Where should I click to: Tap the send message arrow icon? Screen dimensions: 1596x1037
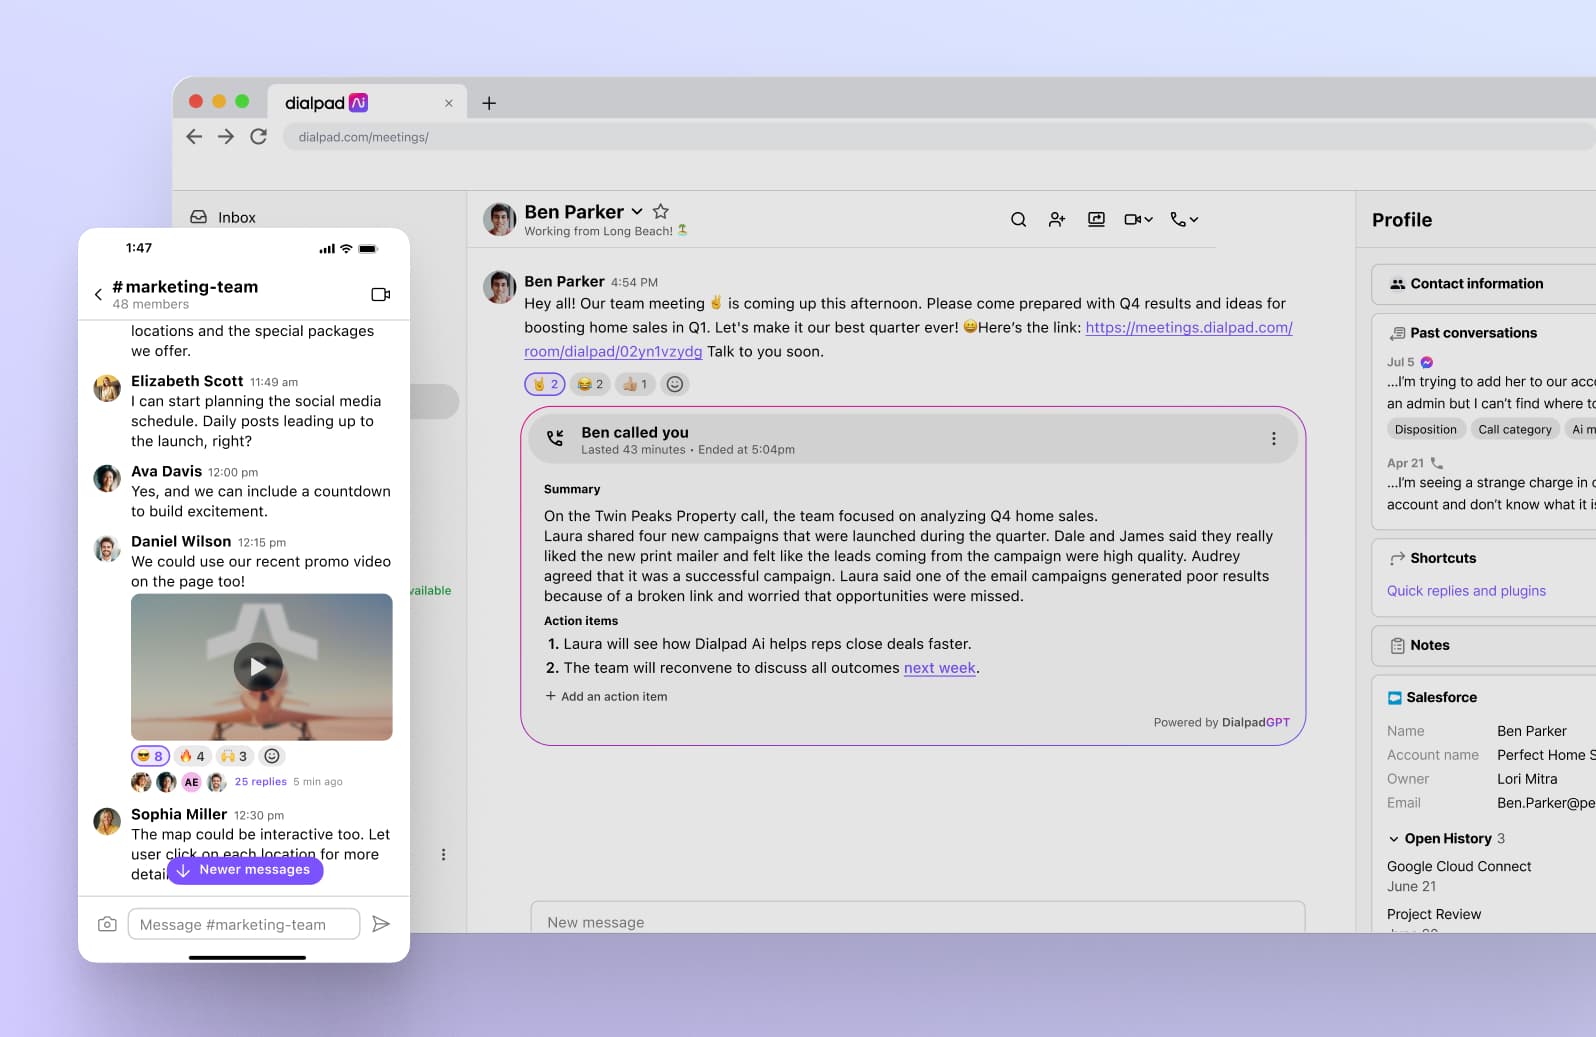point(381,924)
